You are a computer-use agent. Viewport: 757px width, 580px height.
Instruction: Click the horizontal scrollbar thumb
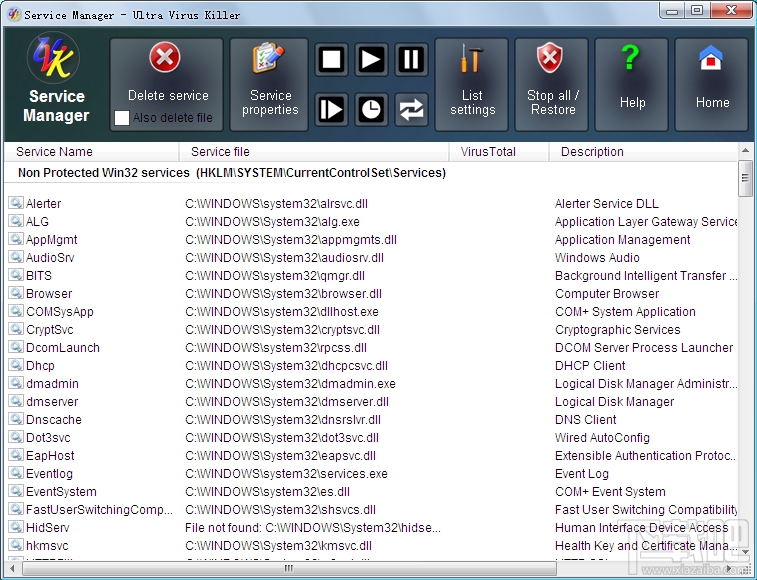click(x=289, y=568)
